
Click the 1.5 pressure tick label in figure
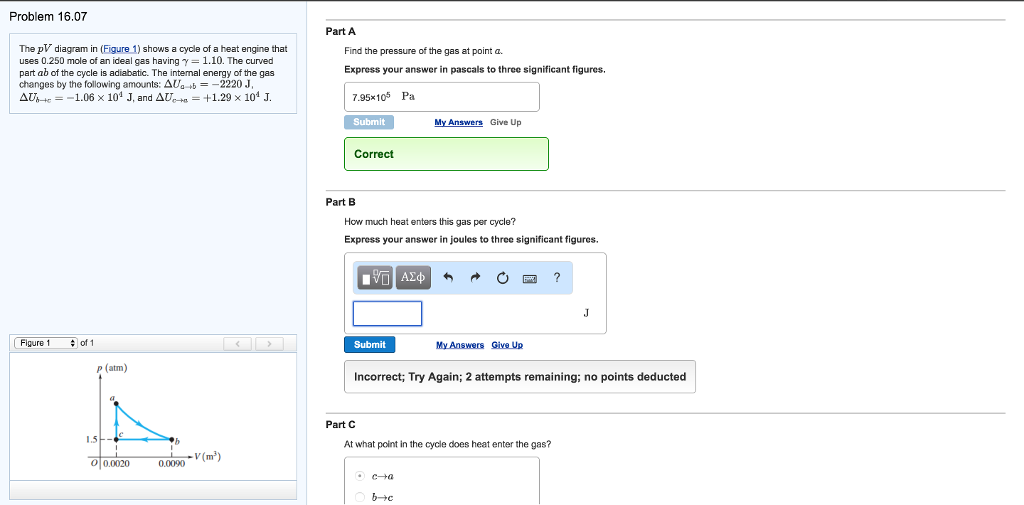(91, 439)
